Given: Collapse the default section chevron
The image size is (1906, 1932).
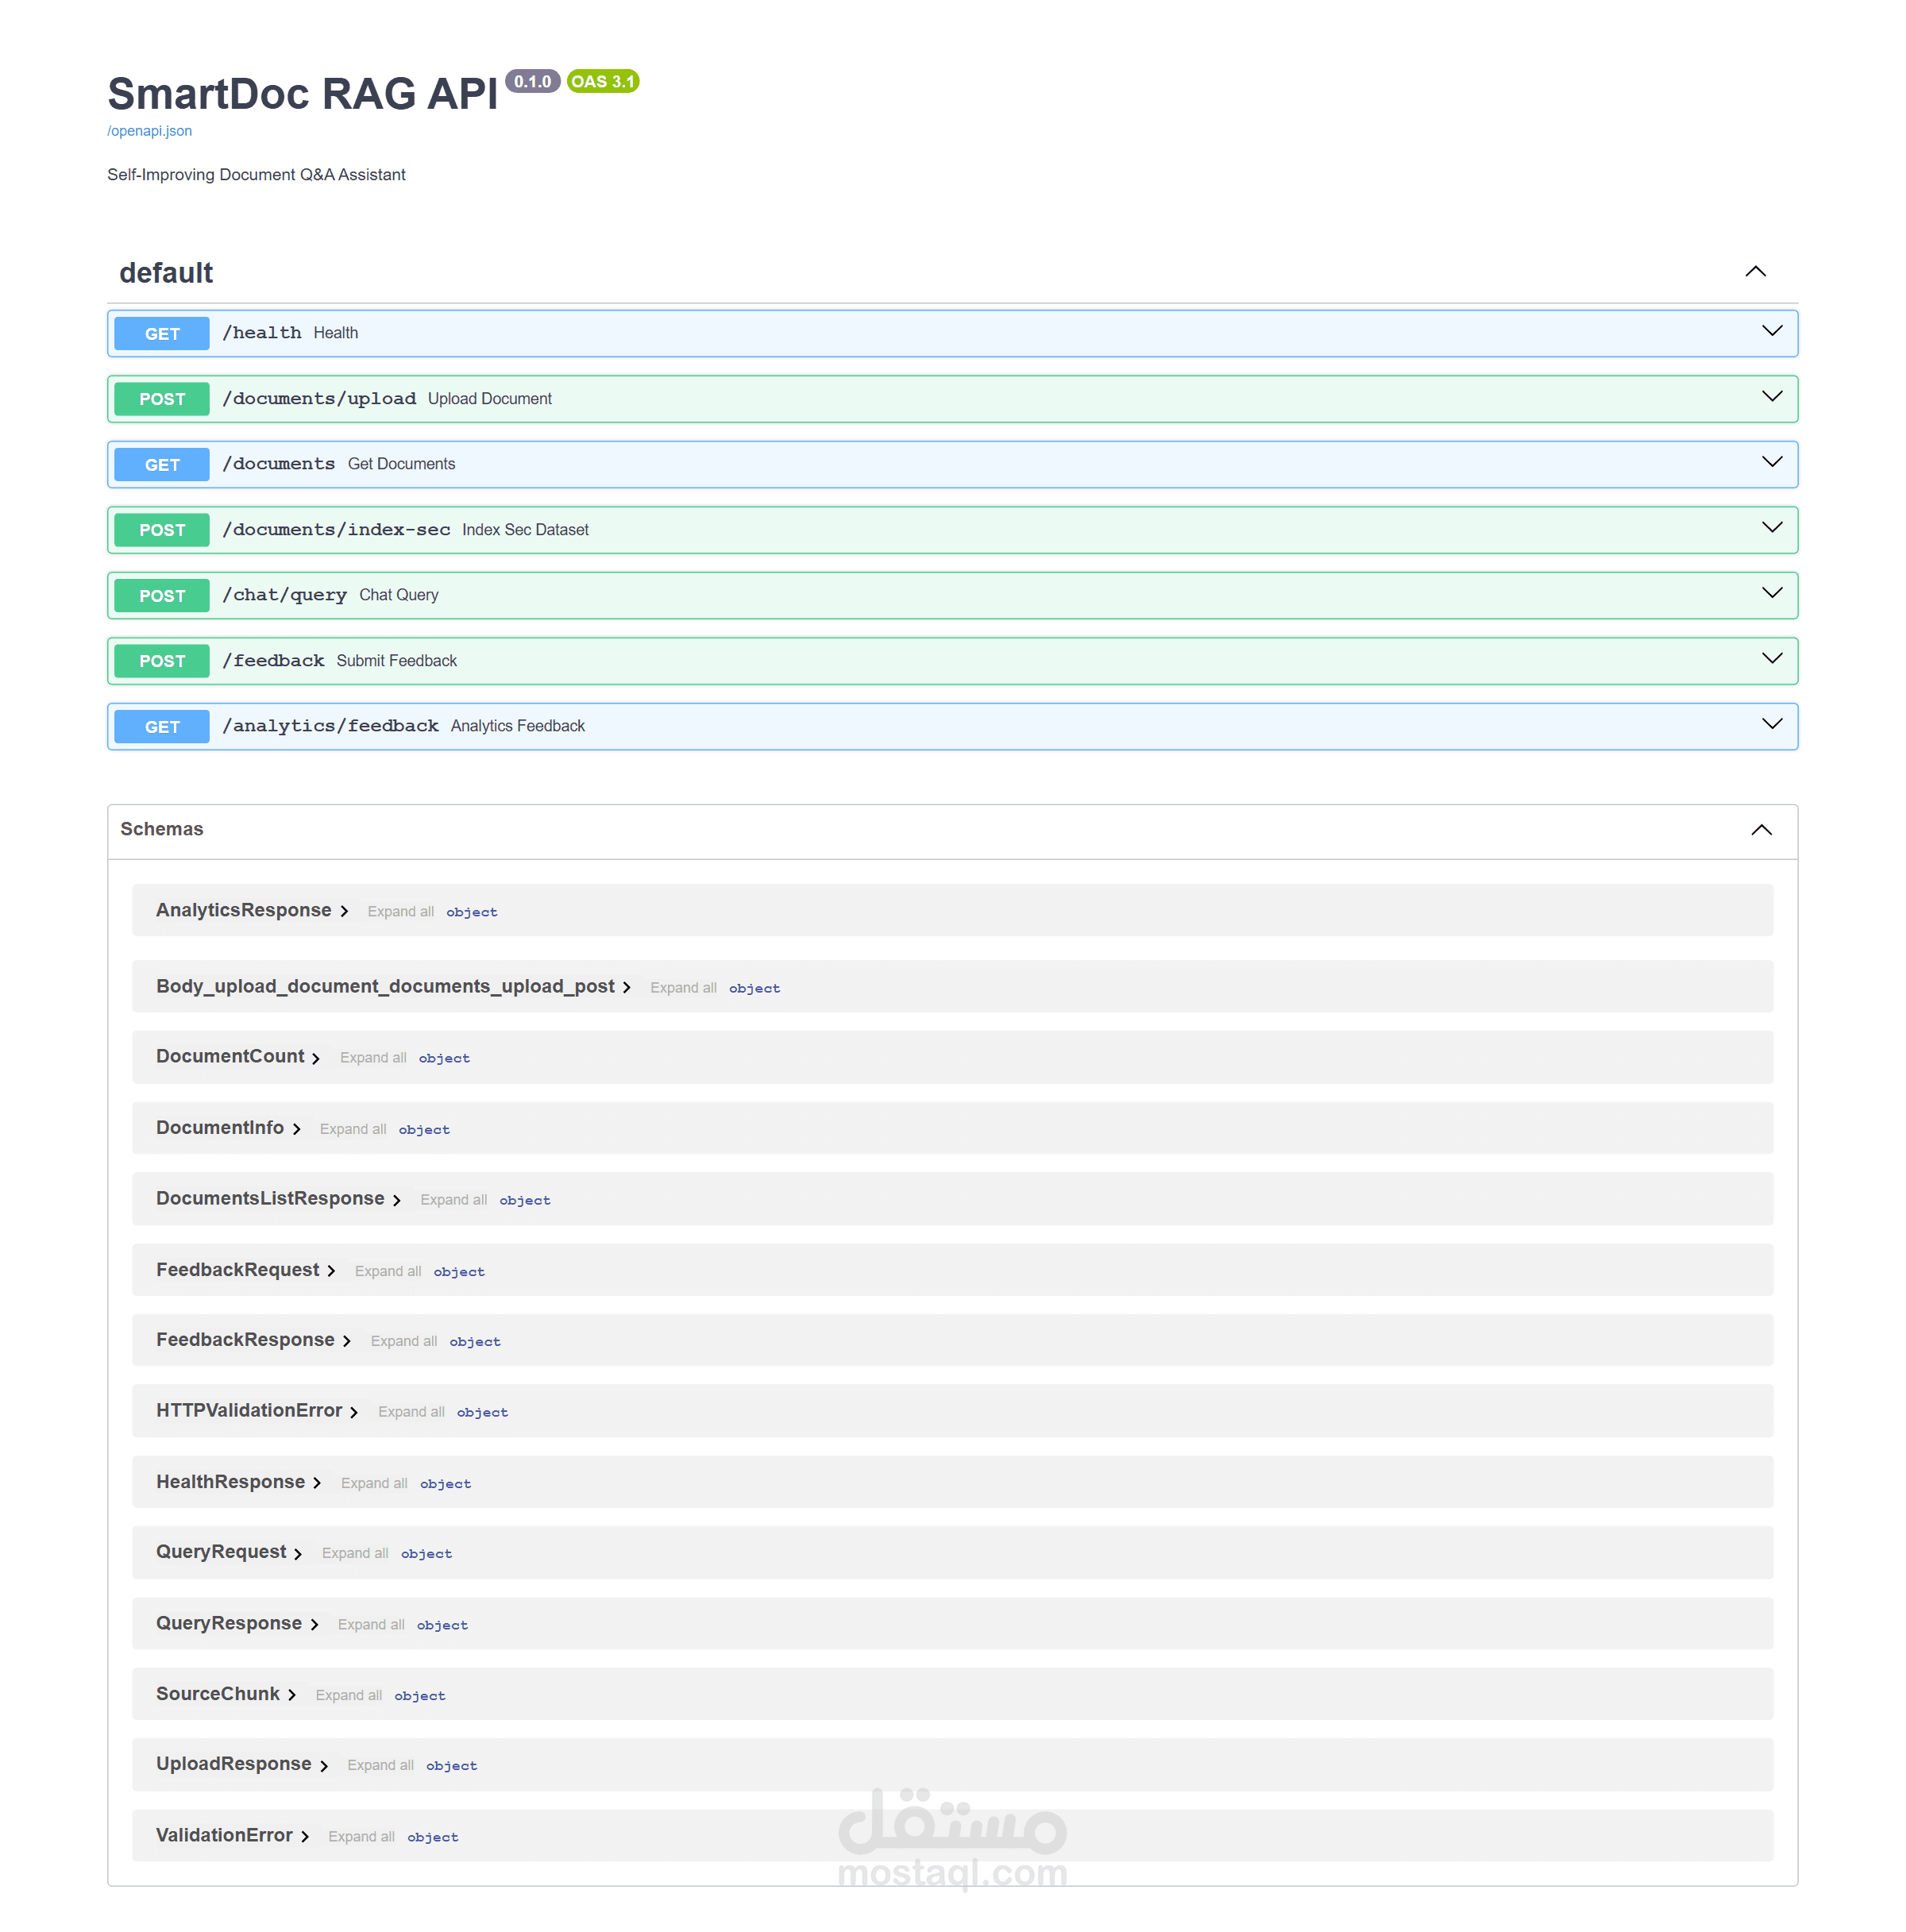Looking at the screenshot, I should pyautogui.click(x=1755, y=272).
